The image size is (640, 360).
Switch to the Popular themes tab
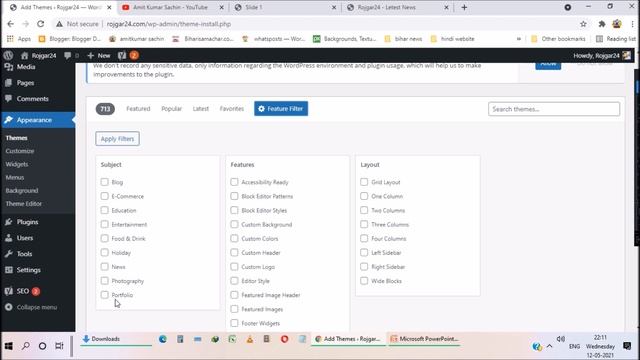tap(171, 109)
